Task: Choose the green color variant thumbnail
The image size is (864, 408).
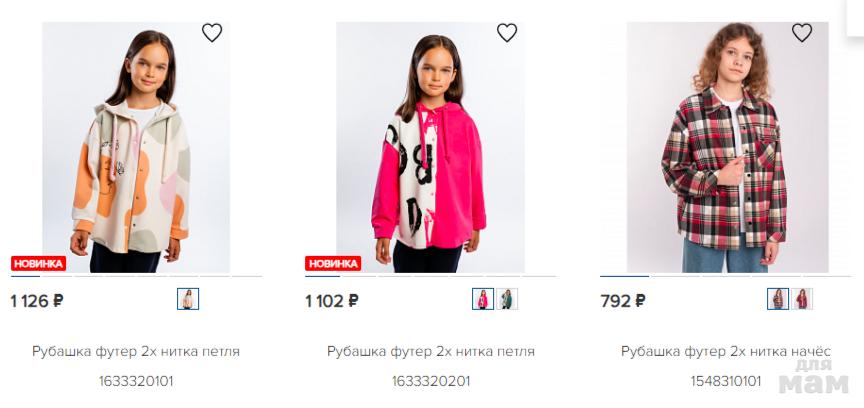Action: point(507,299)
